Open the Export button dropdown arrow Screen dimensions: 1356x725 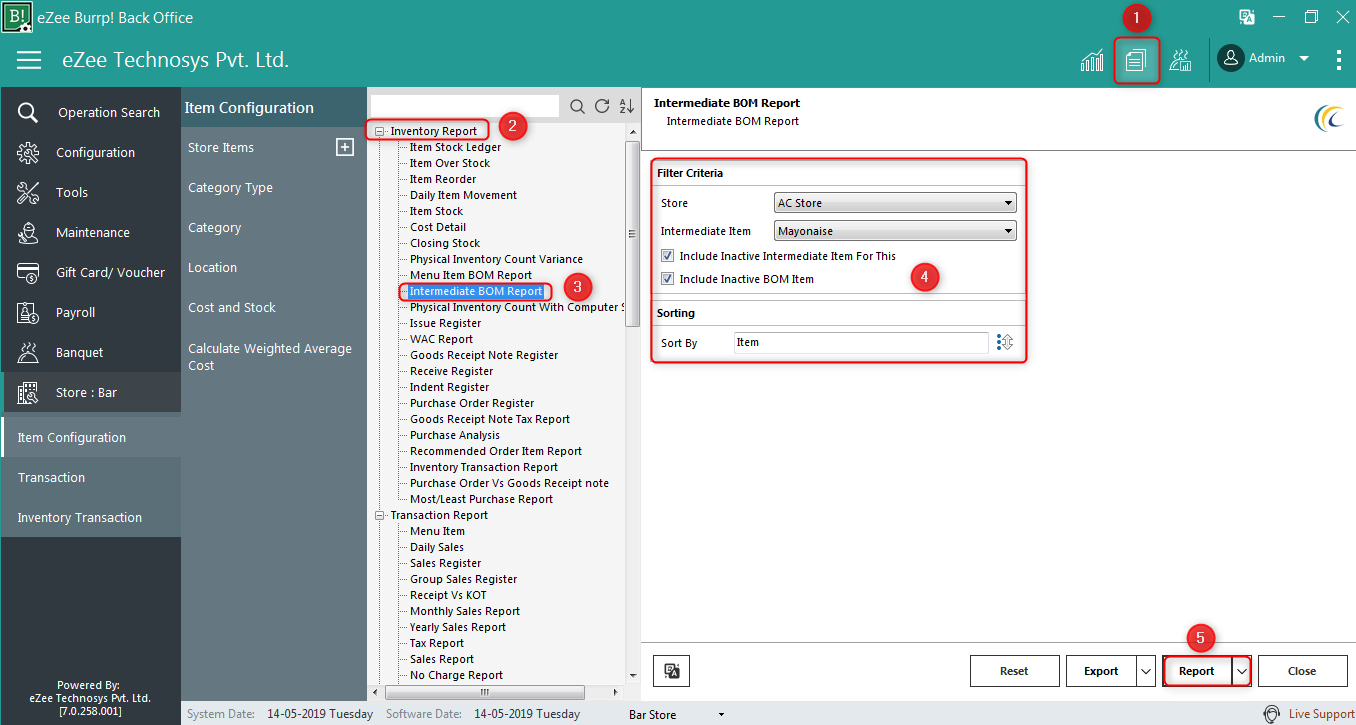[x=1146, y=671]
